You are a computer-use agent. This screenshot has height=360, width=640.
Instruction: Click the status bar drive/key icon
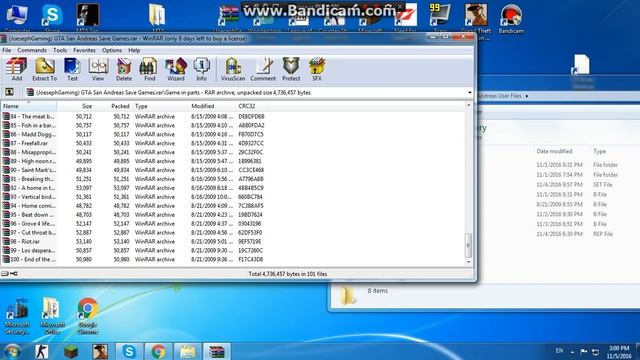pos(9,274)
